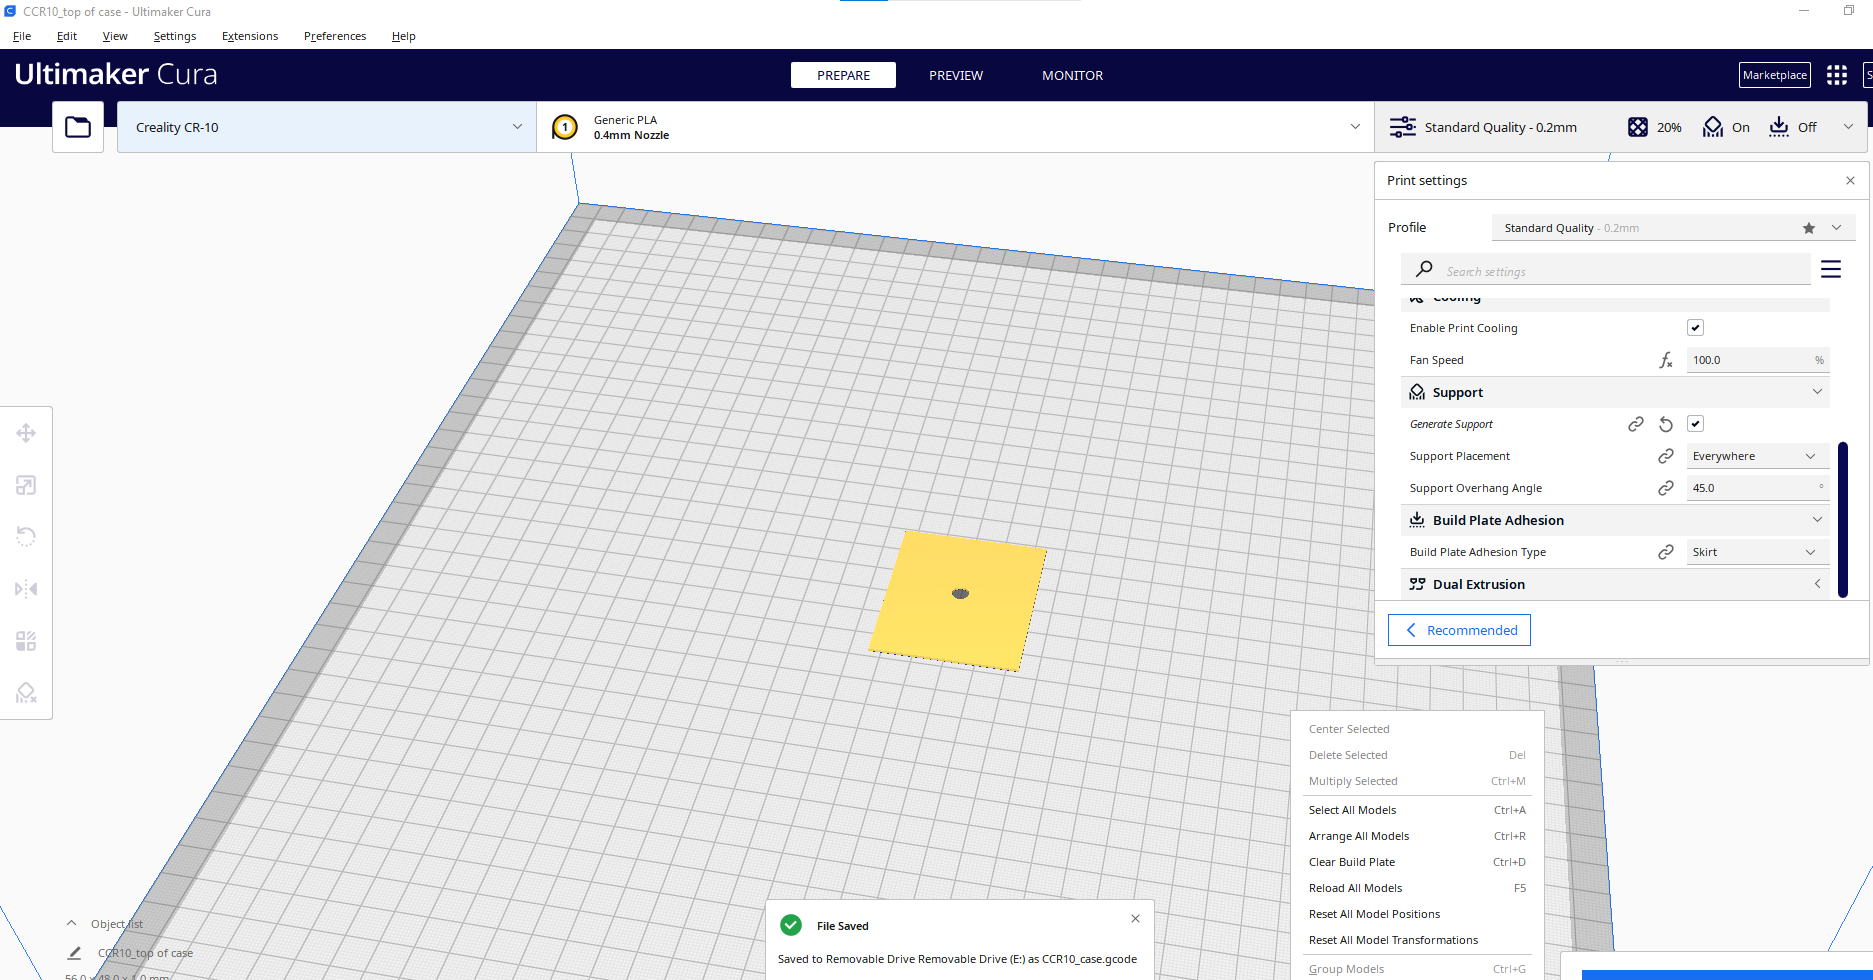Viewport: 1873px width, 980px height.
Task: Dismiss the File Saved notification
Action: (x=1135, y=918)
